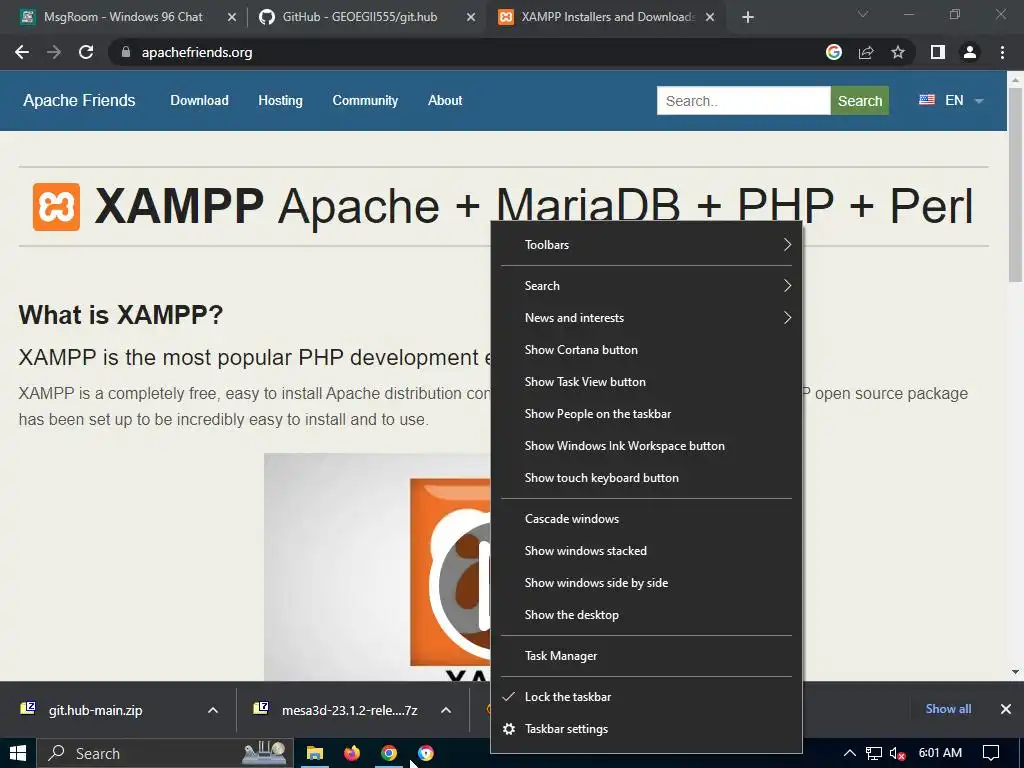The height and width of the screenshot is (768, 1024).
Task: Open mesa3d download options arrow
Action: pyautogui.click(x=446, y=710)
